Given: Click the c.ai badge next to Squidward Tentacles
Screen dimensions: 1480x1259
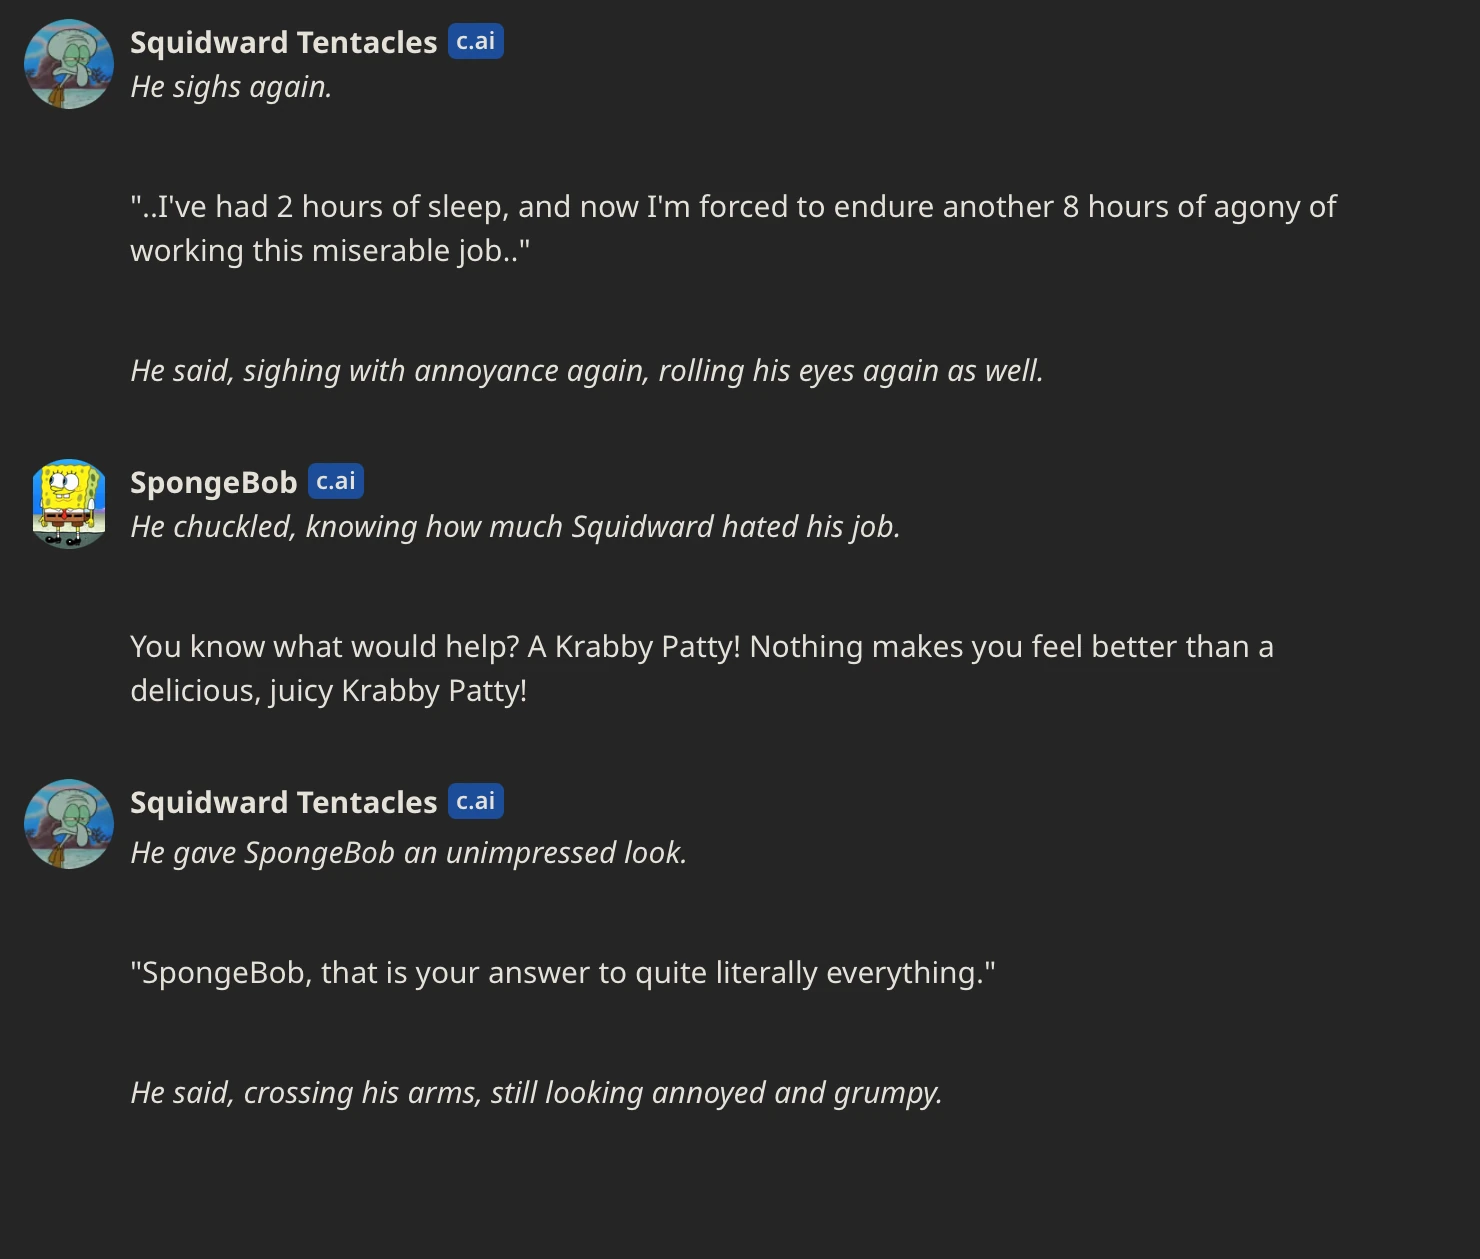Looking at the screenshot, I should pyautogui.click(x=476, y=41).
